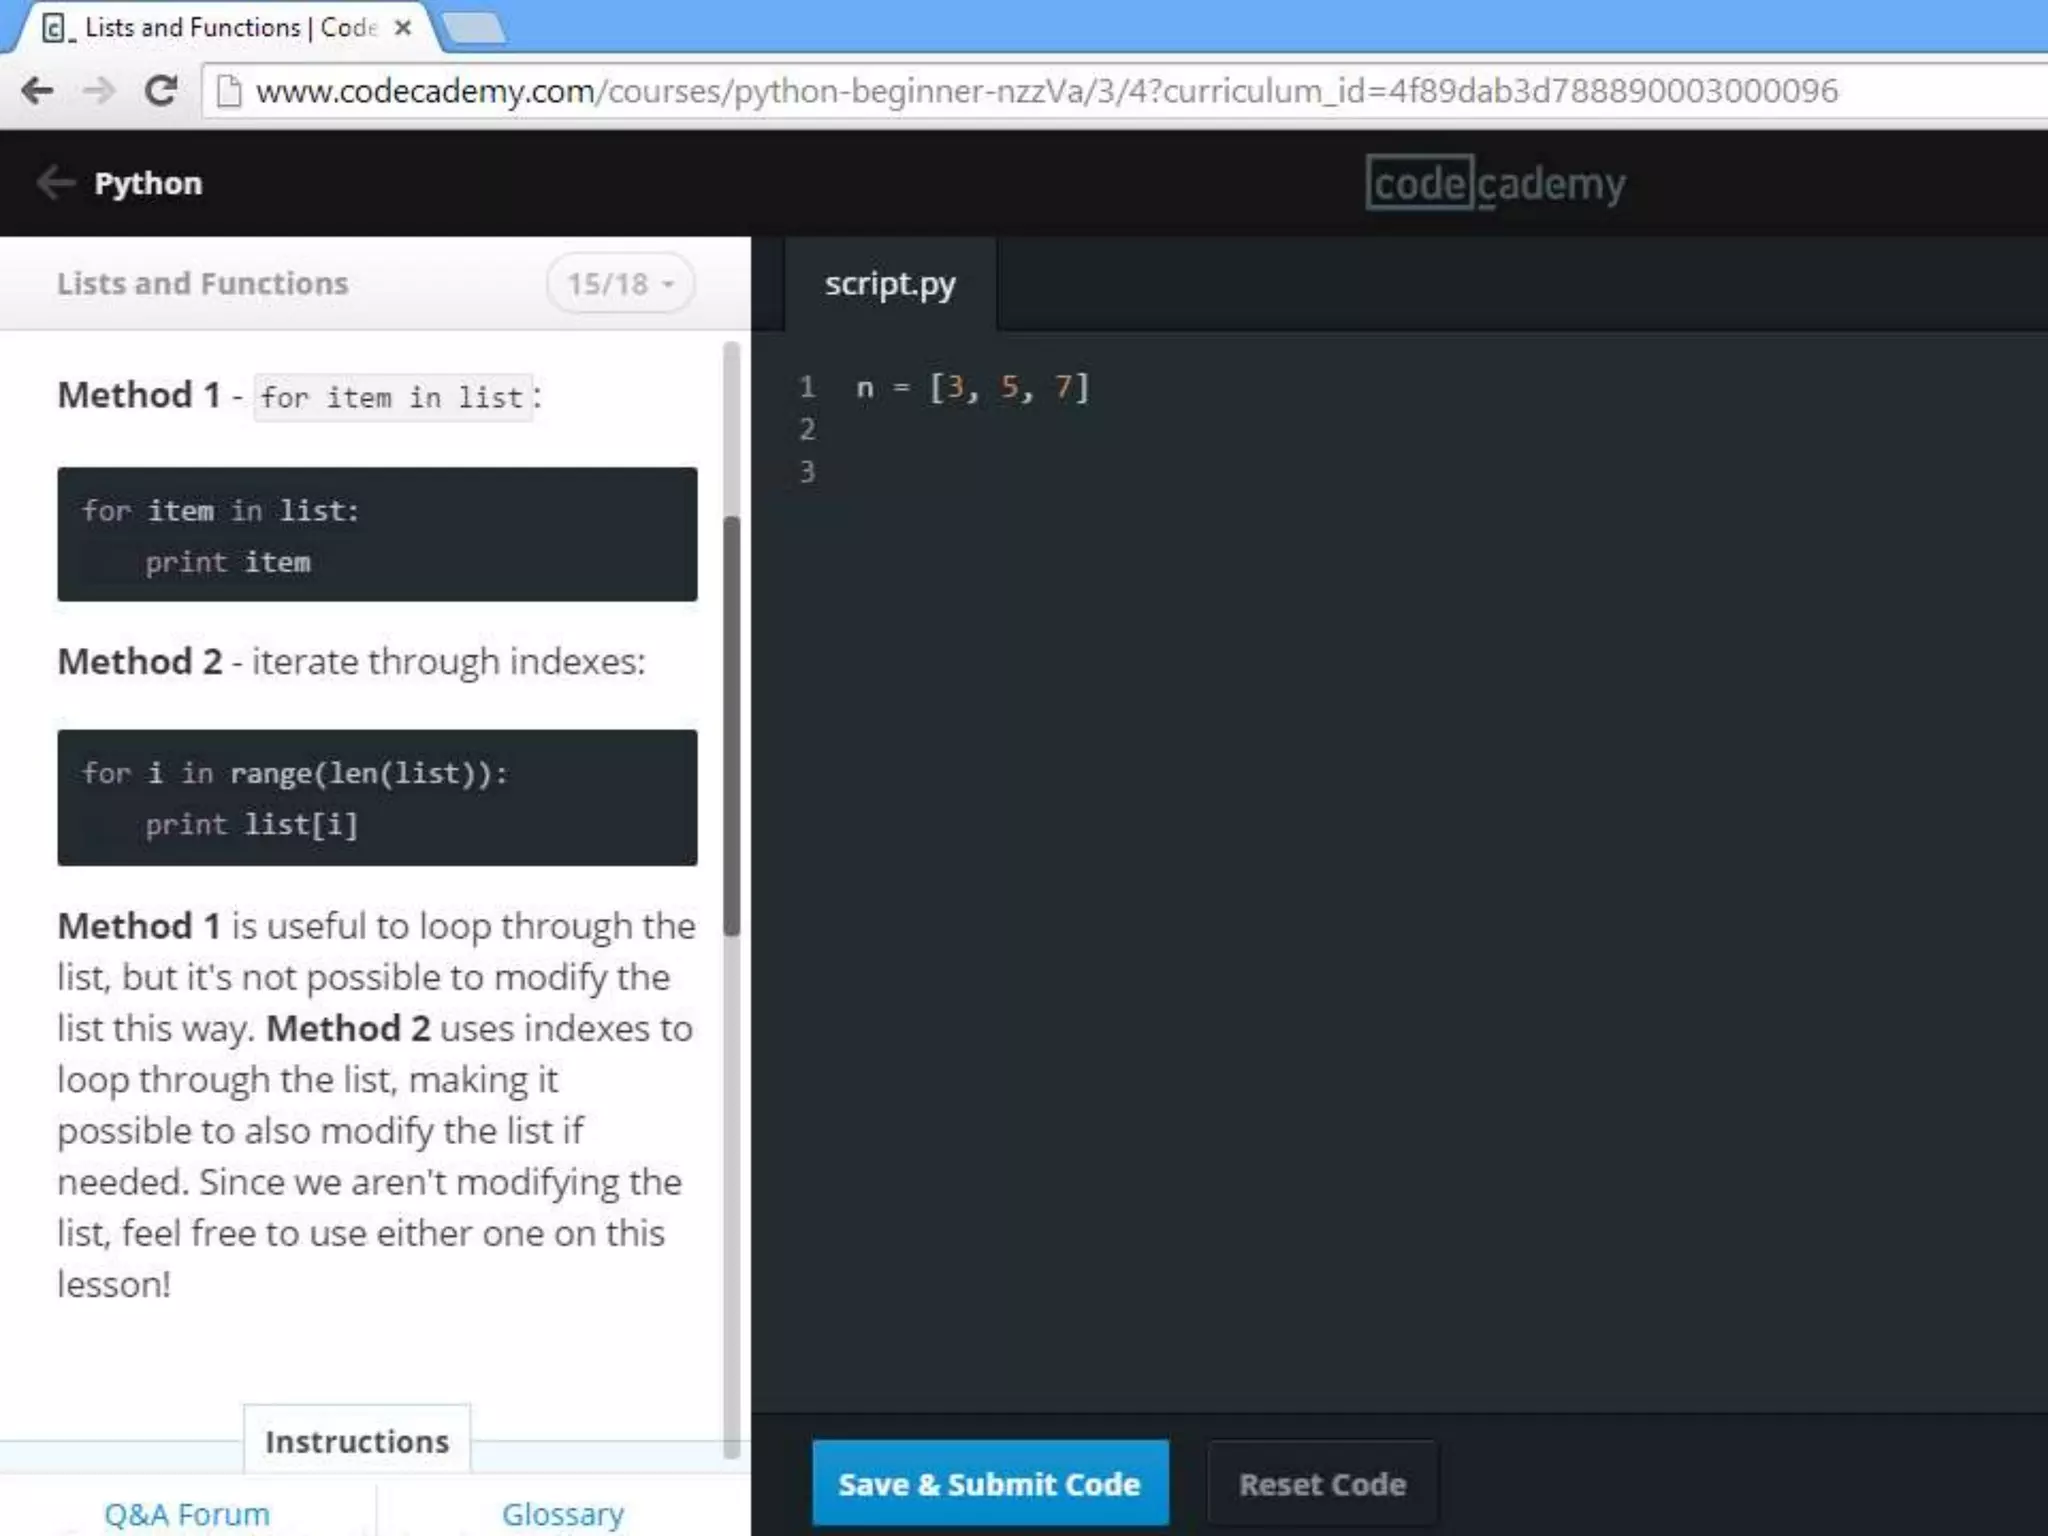Select the script.py editor tab
The image size is (2048, 1536).
pyautogui.click(x=890, y=284)
